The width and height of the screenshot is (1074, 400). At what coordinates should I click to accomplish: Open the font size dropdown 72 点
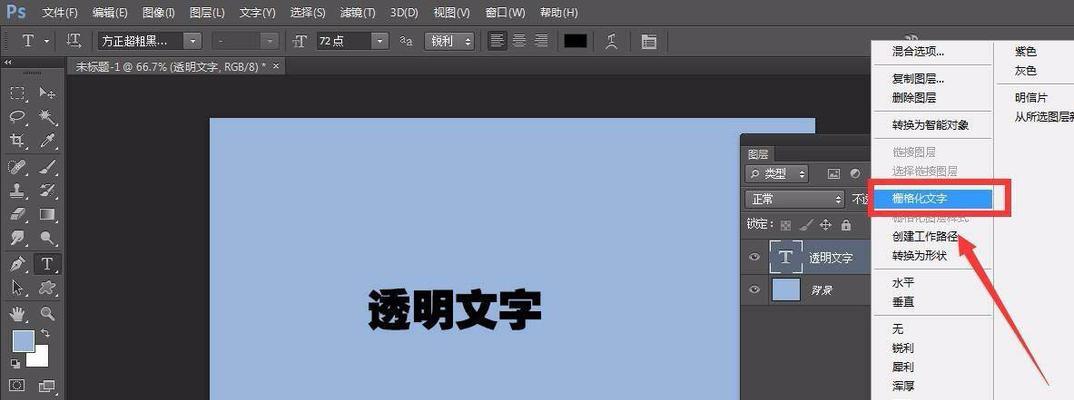[380, 41]
